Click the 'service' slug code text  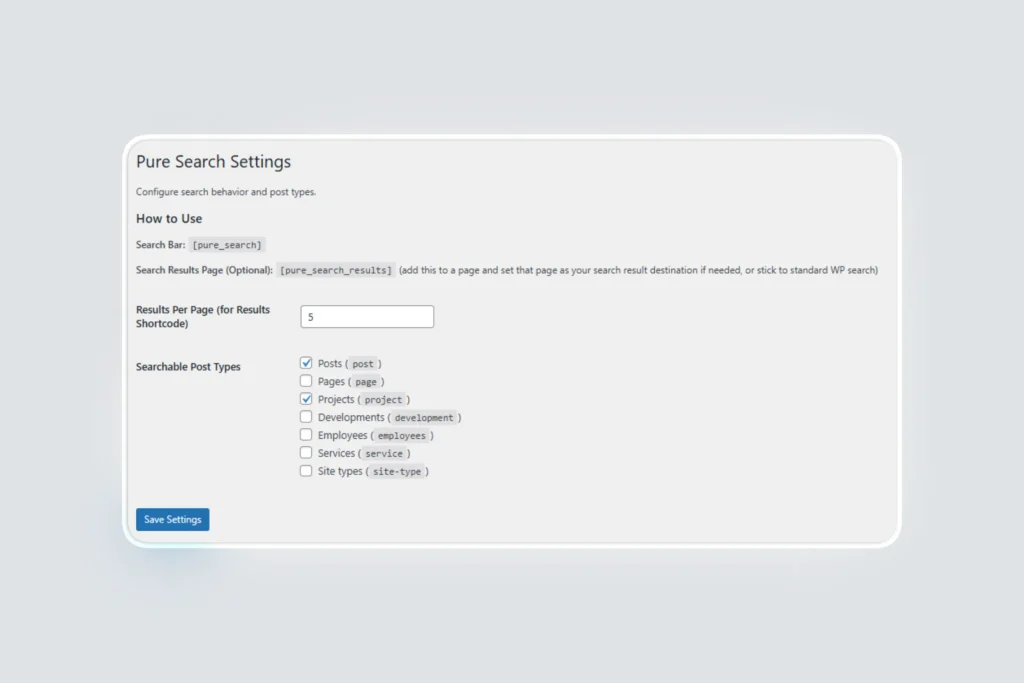click(x=384, y=453)
